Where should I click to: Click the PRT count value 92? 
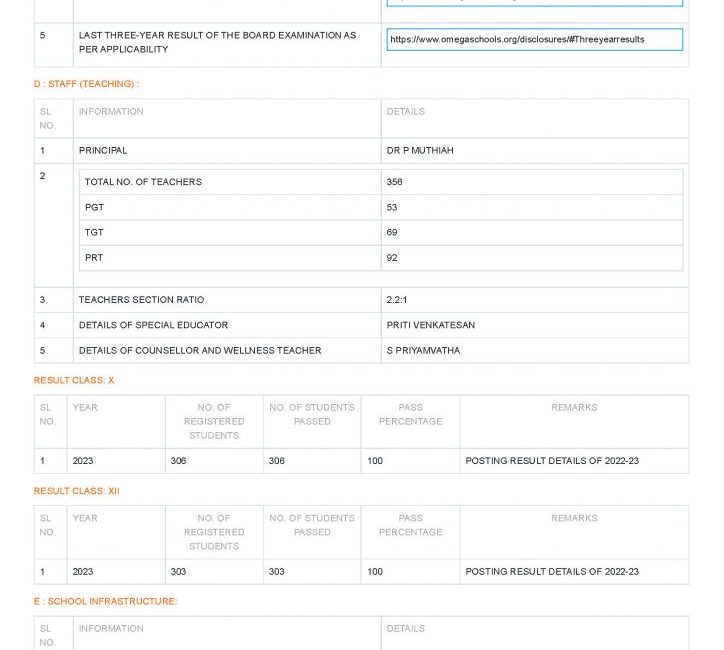coord(392,258)
